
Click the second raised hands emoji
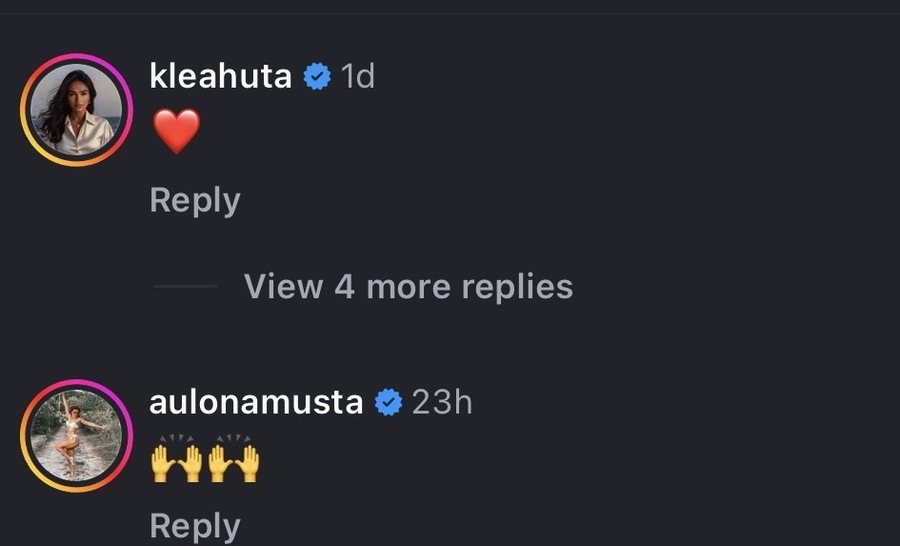(234, 459)
